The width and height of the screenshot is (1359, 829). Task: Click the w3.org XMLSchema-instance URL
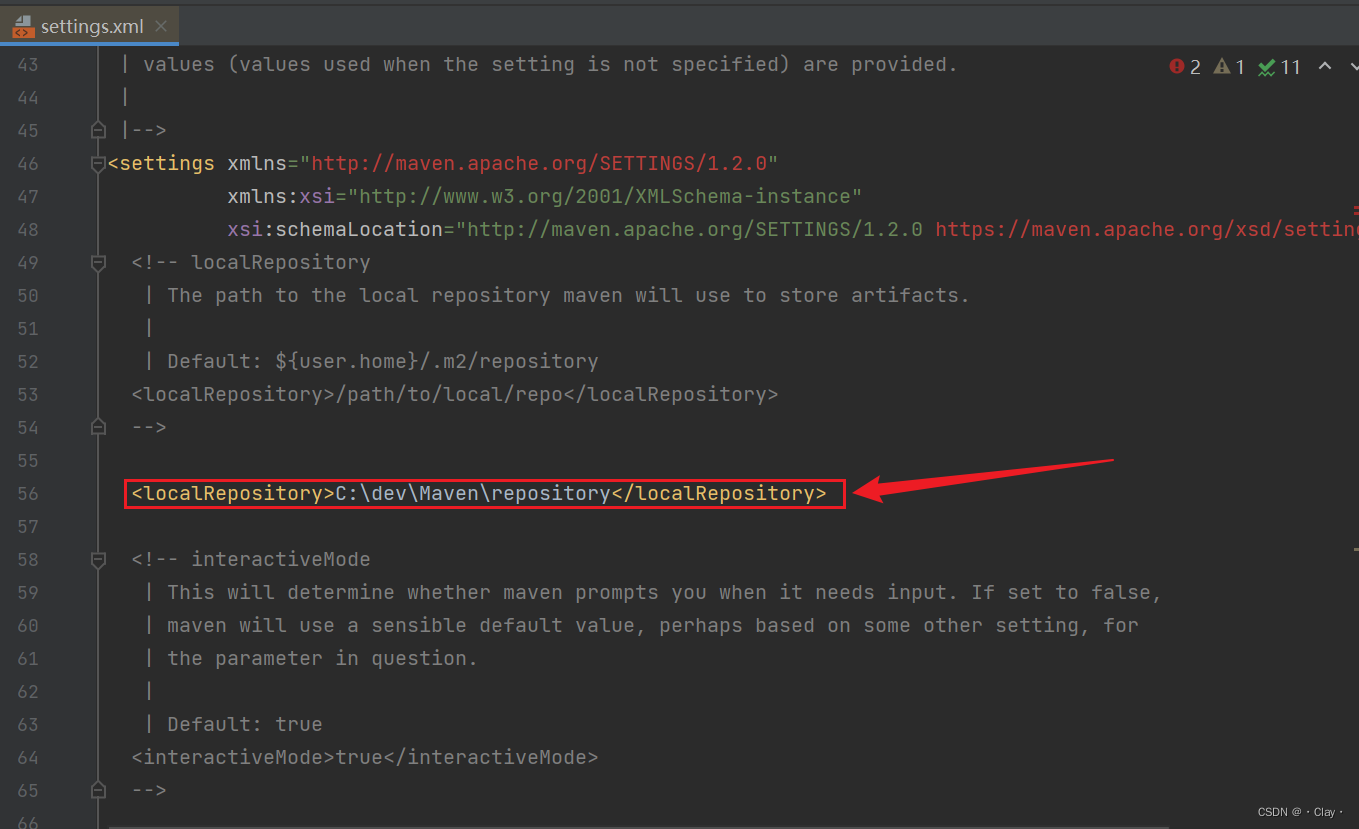(605, 196)
